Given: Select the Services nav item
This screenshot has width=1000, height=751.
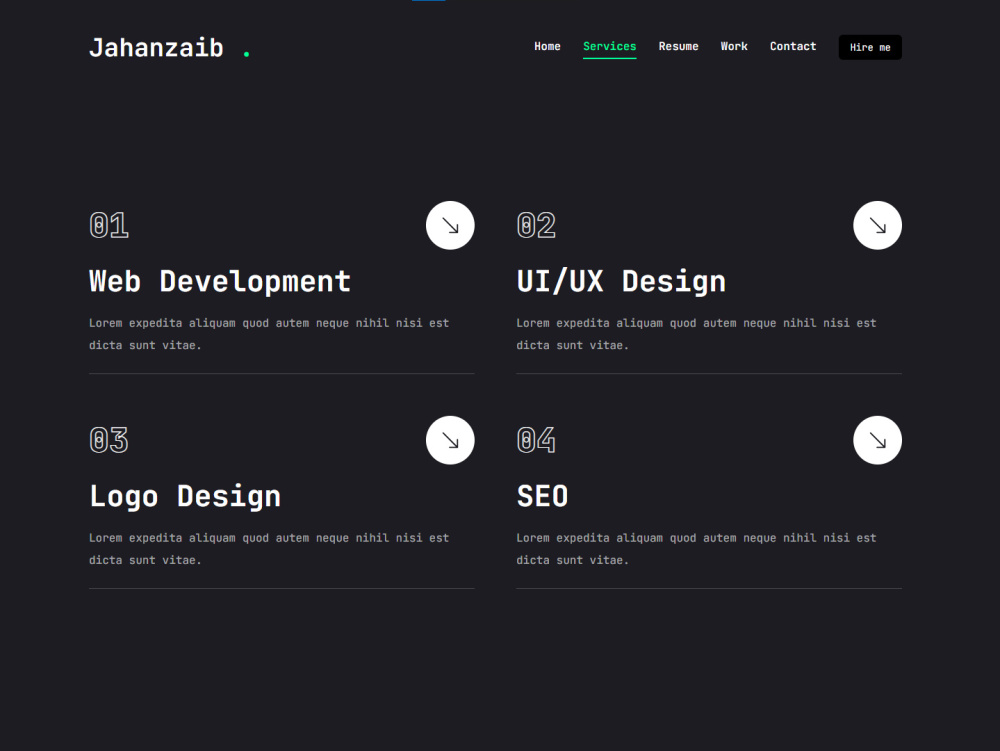Looking at the screenshot, I should tap(610, 47).
